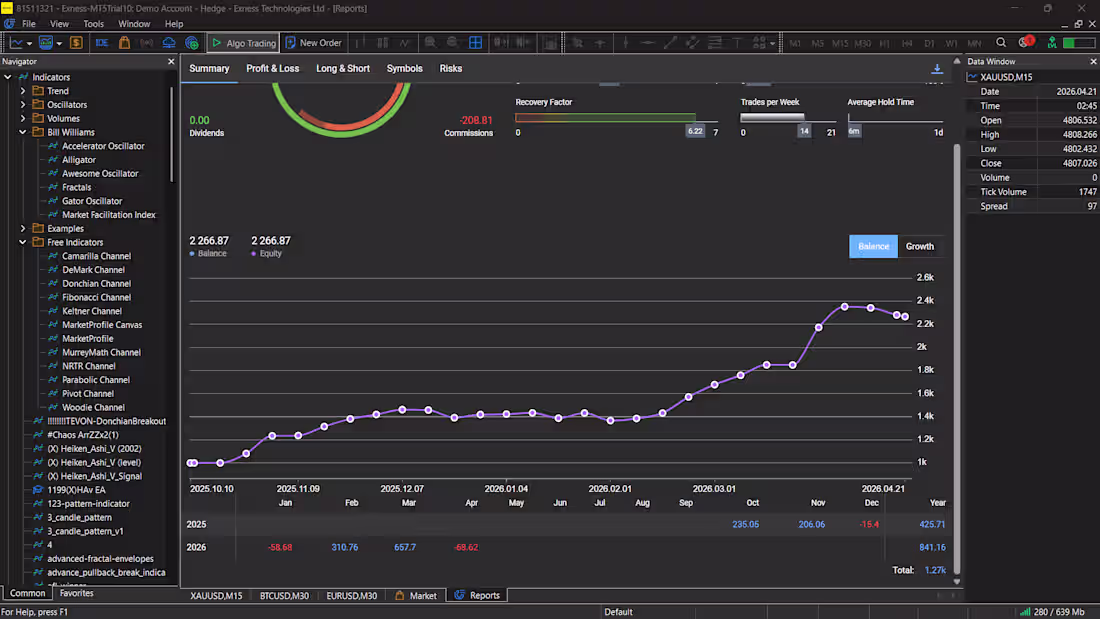
Task: Open the chart Zoom In icon
Action: point(430,42)
